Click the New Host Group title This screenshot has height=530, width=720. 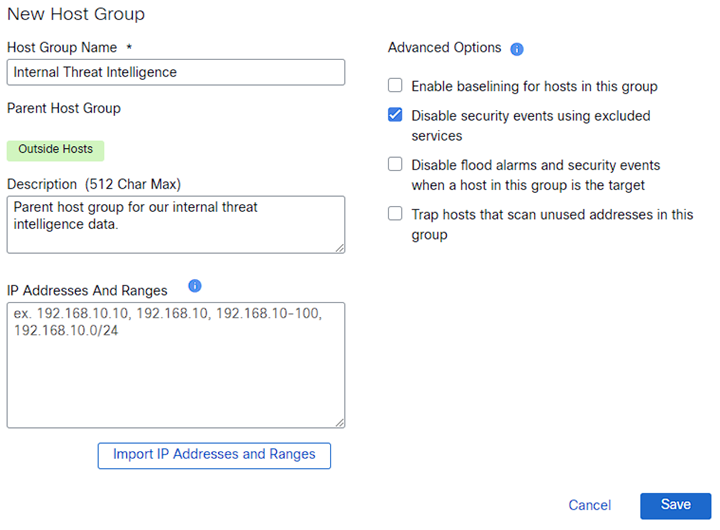(x=76, y=15)
